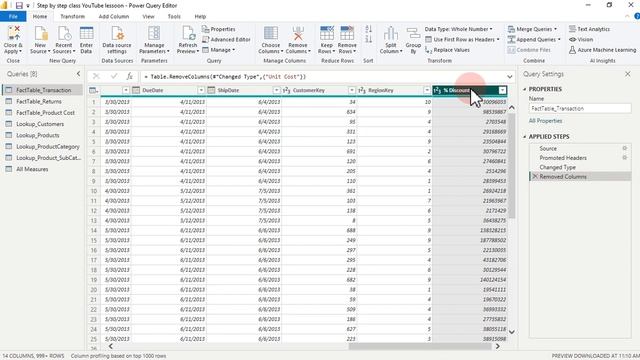
Task: Click the Refresh Preview icon
Action: pos(188,33)
